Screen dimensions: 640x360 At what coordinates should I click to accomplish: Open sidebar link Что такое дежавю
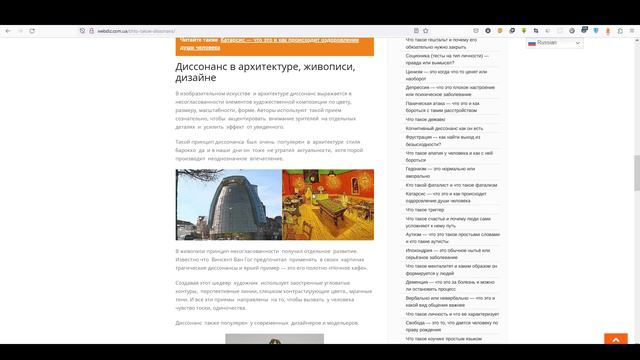click(425, 120)
